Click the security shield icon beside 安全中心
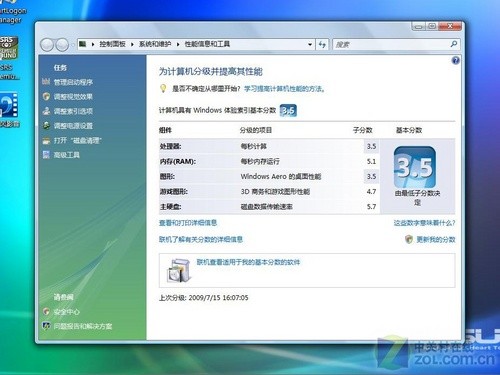500x375 pixels. click(x=46, y=311)
